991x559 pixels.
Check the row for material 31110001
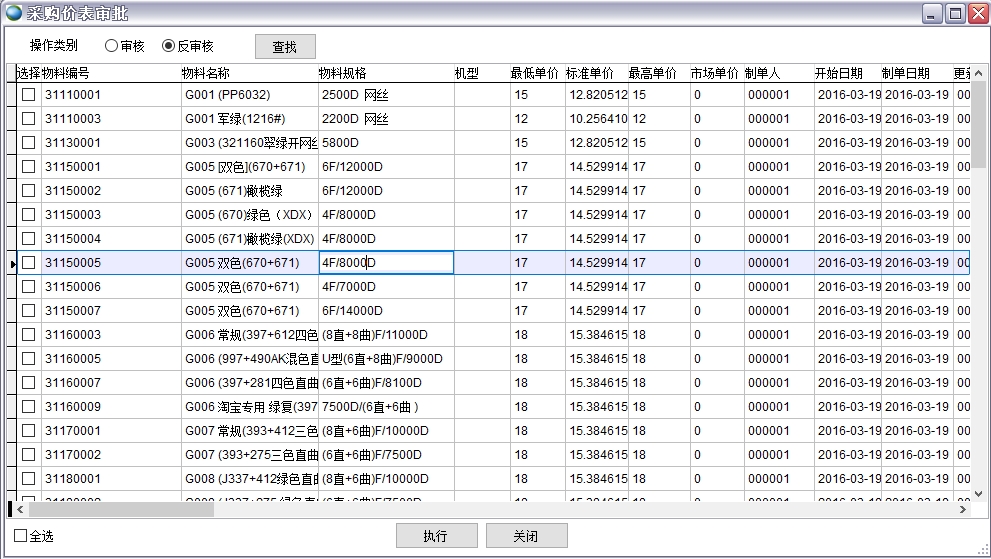pyautogui.click(x=29, y=95)
